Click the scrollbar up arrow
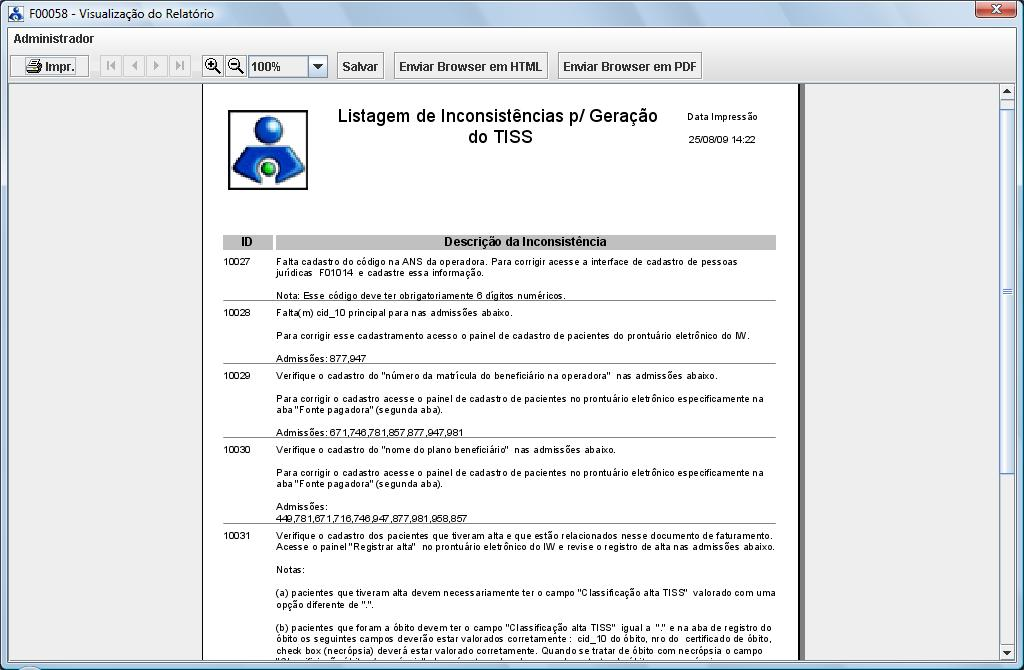This screenshot has height=670, width=1024. tap(1006, 91)
